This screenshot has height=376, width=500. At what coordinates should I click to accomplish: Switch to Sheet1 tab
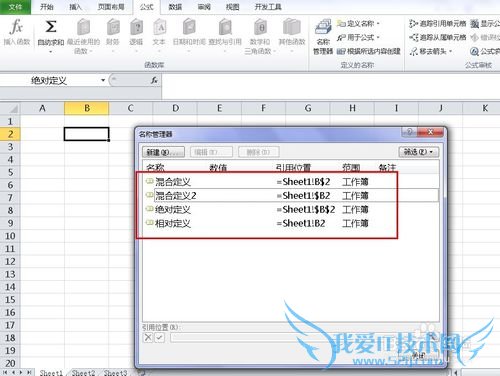[51, 372]
